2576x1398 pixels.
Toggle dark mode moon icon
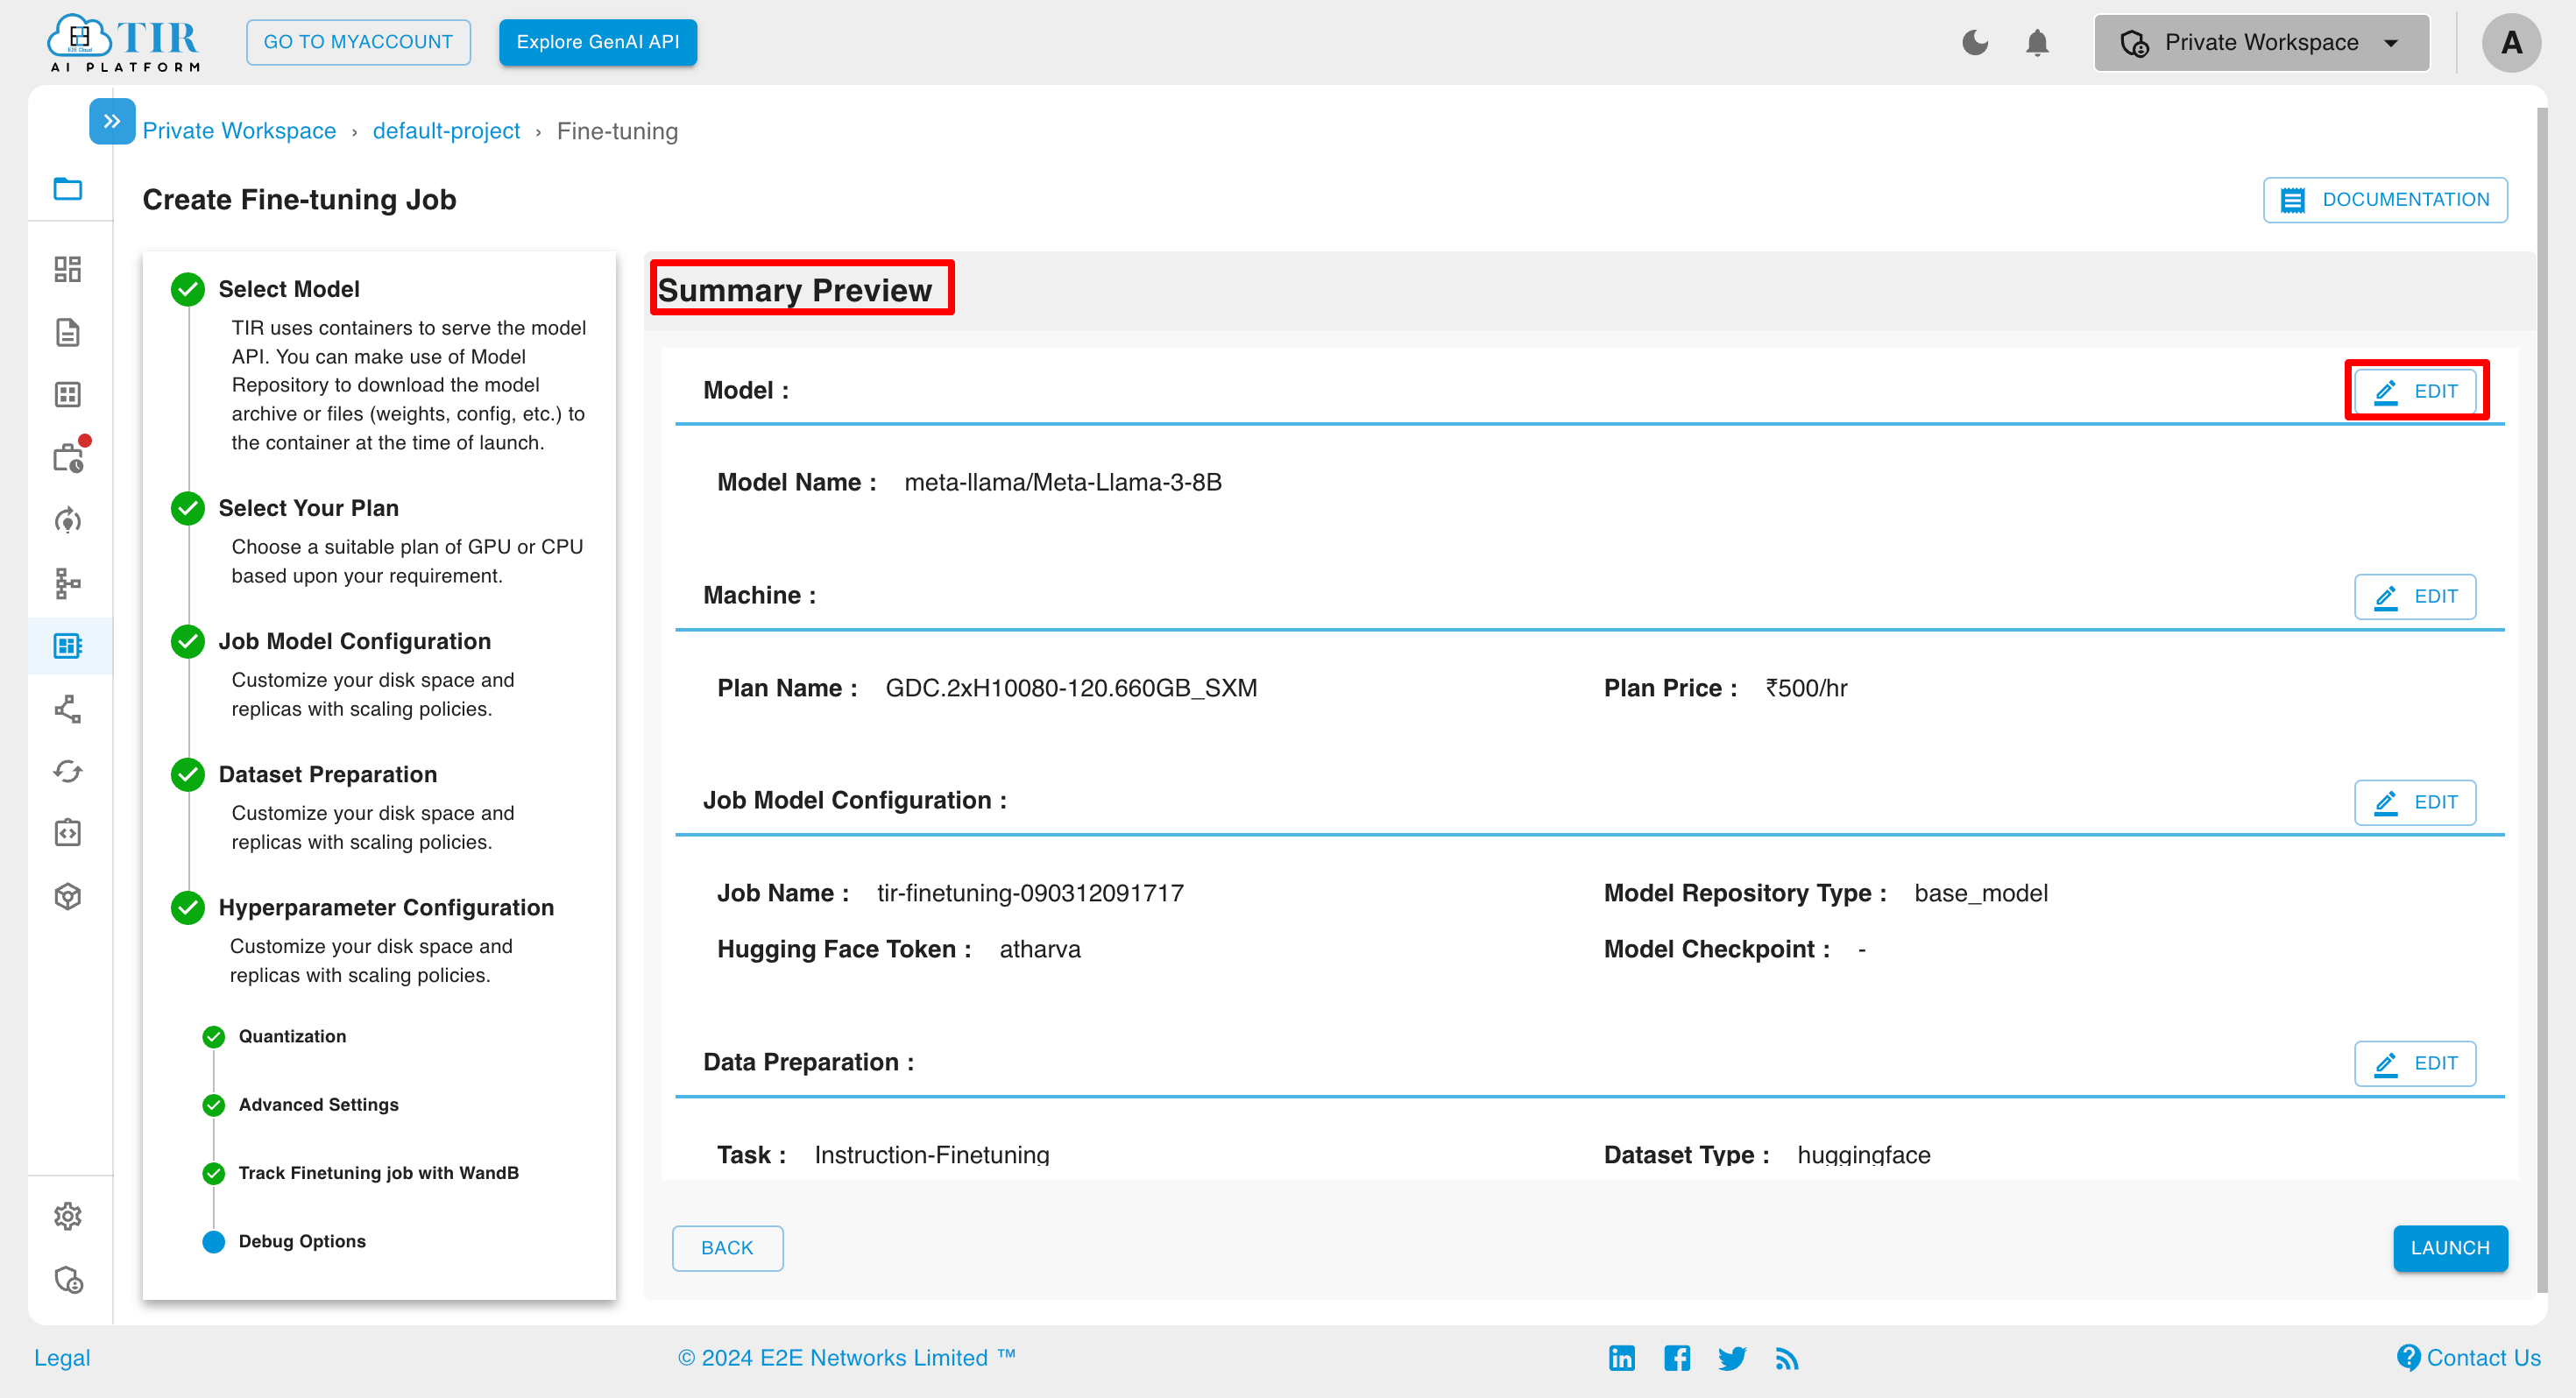(1975, 42)
